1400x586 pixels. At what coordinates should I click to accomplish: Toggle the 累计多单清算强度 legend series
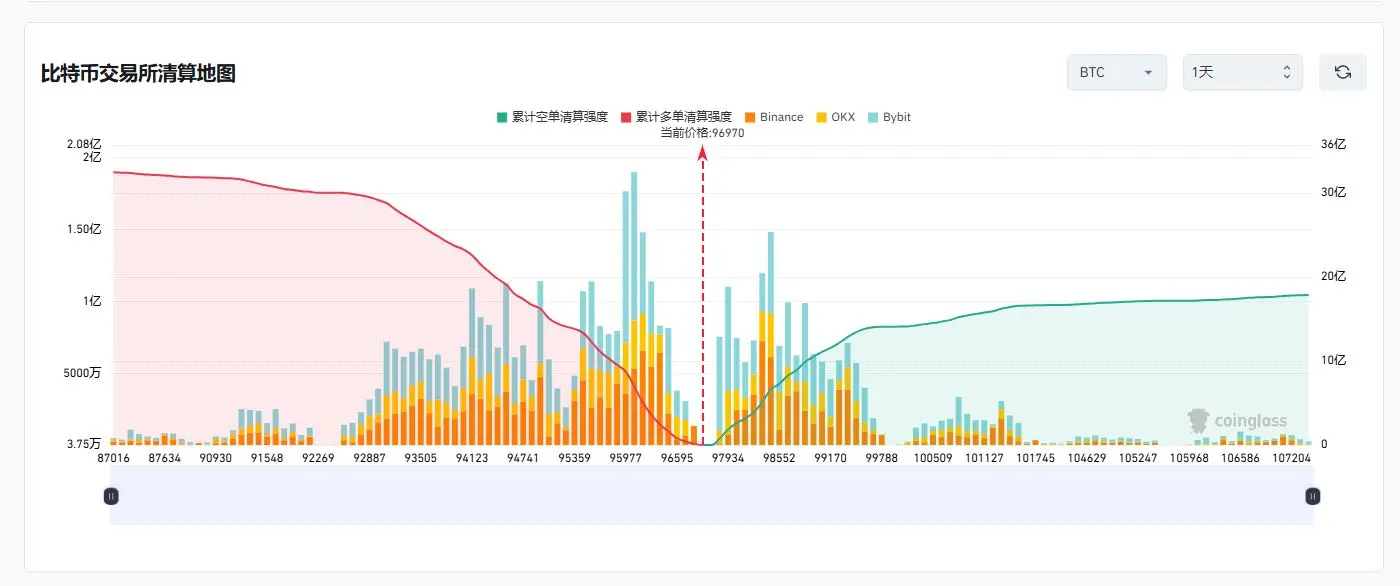click(x=676, y=117)
